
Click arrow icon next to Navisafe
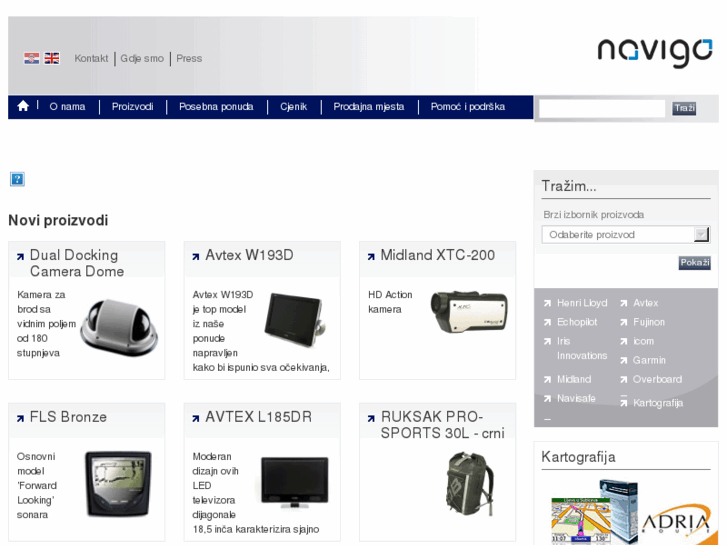coord(548,398)
